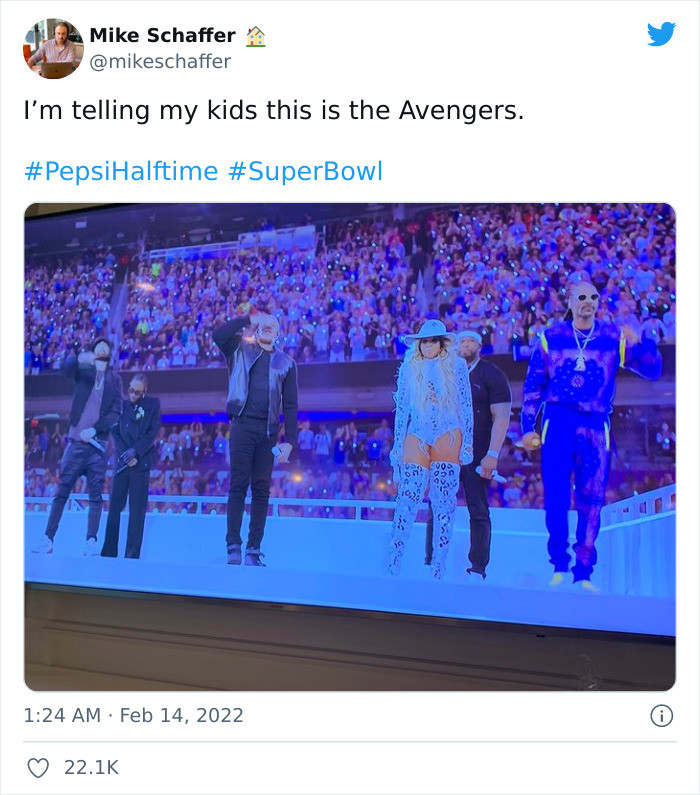Image resolution: width=700 pixels, height=795 pixels.
Task: Click Mike Schaffer's profile avatar
Action: (53, 48)
